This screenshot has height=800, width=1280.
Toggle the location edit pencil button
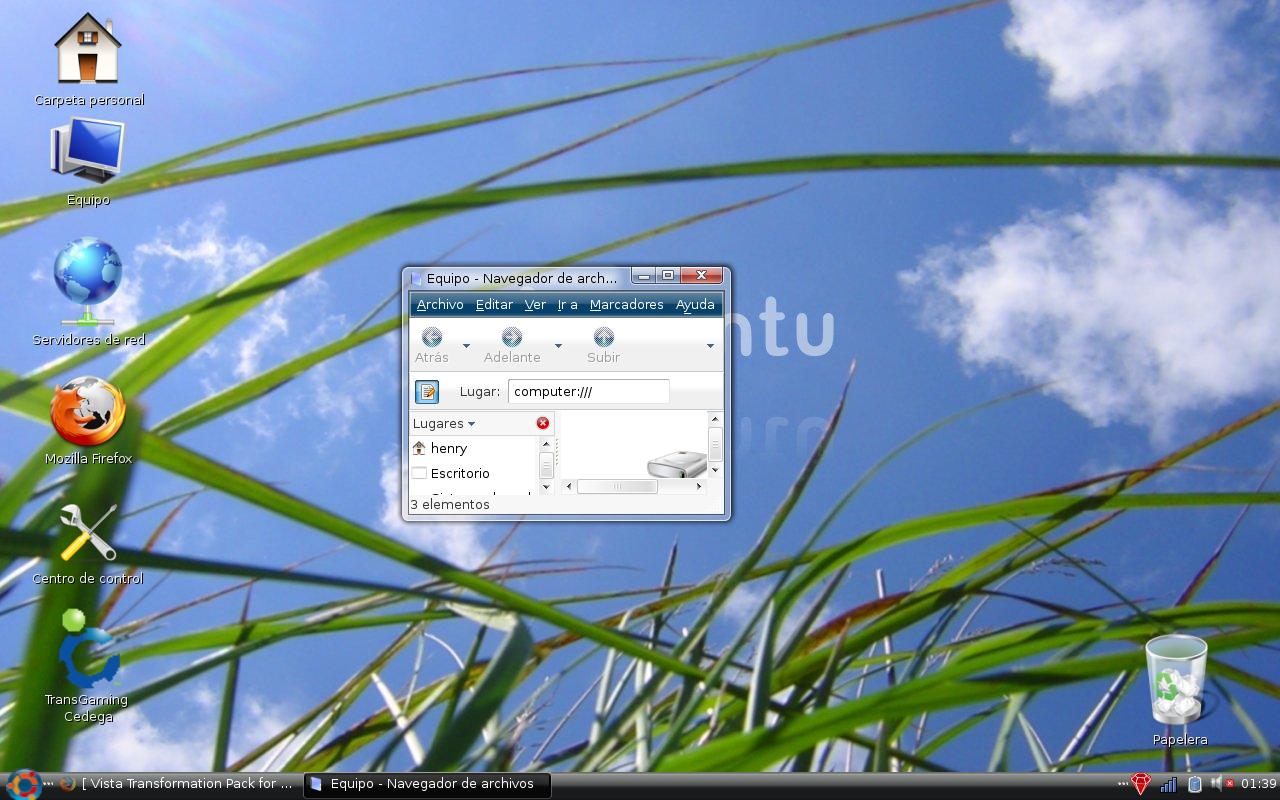click(427, 391)
